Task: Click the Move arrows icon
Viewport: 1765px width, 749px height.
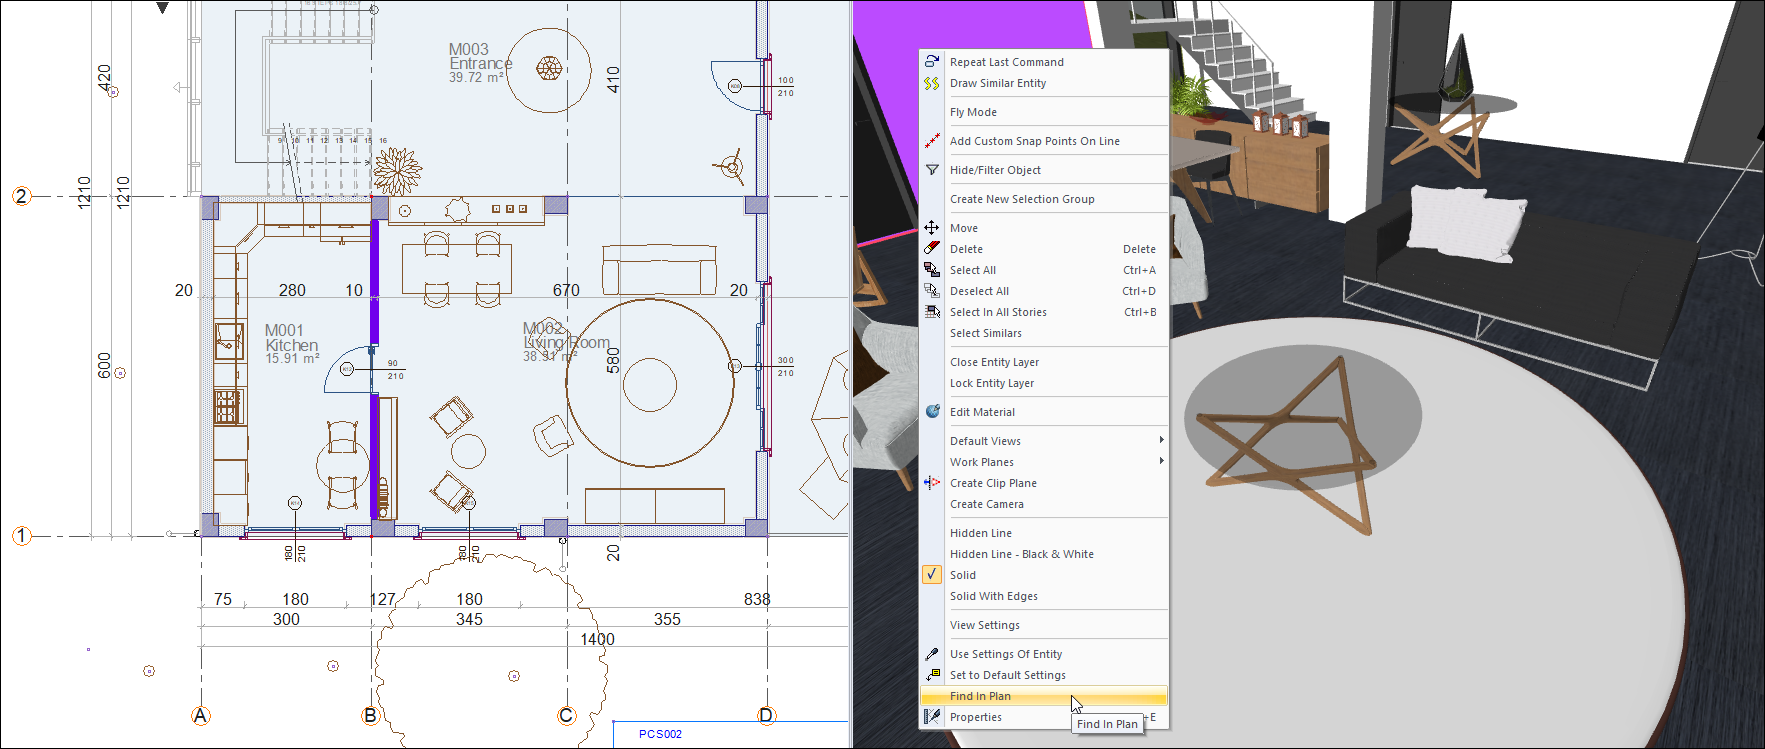Action: tap(931, 228)
